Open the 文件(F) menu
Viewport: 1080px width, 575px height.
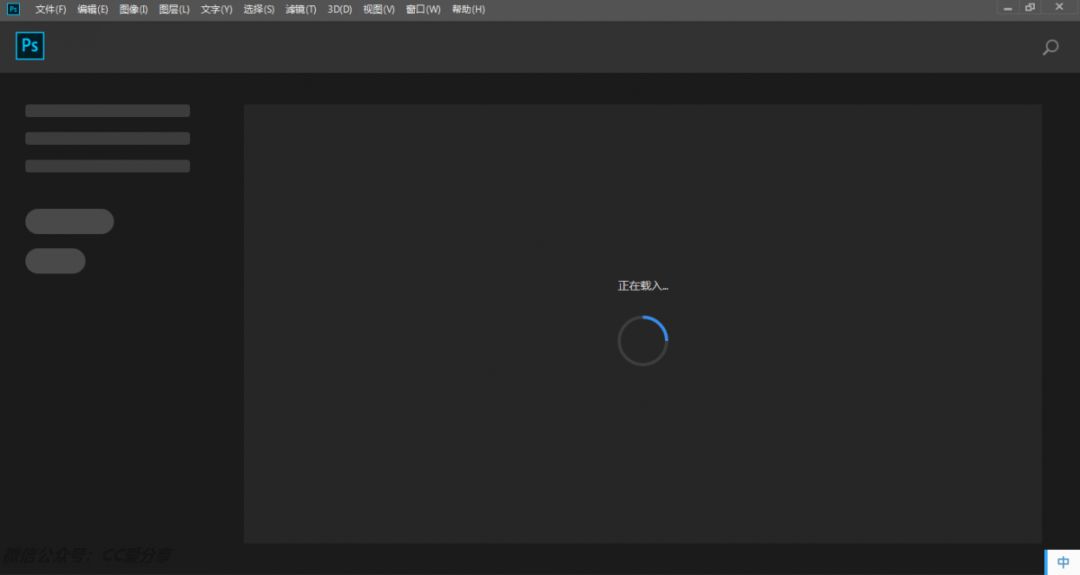click(50, 10)
